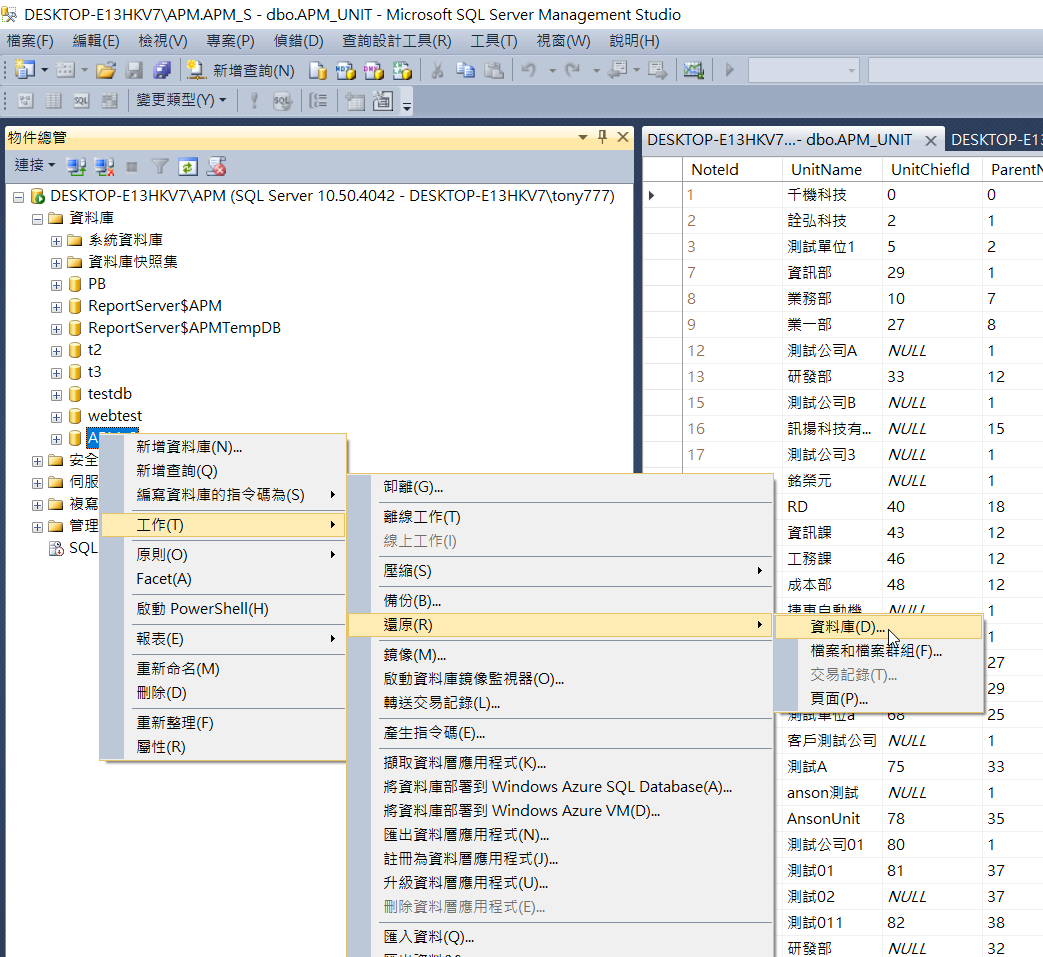1043x957 pixels.
Task: Choose 屬性(R) in the context menu
Action: point(224,747)
